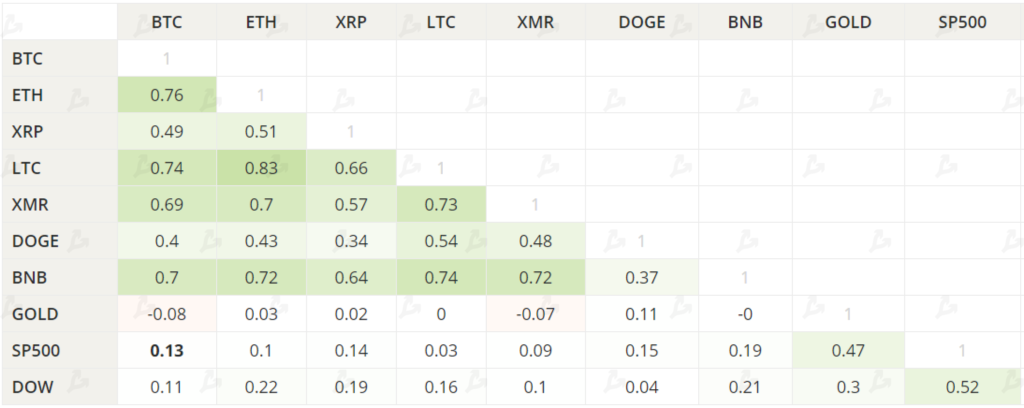Select the 0.76 ETH-BTC correlation cell
The image size is (1024, 408).
point(166,95)
